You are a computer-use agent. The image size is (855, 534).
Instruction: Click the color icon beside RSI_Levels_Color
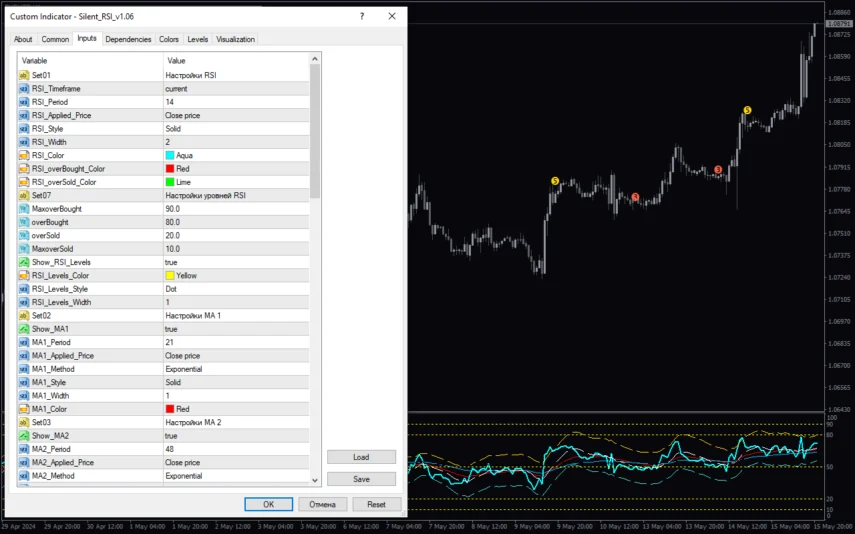click(24, 275)
